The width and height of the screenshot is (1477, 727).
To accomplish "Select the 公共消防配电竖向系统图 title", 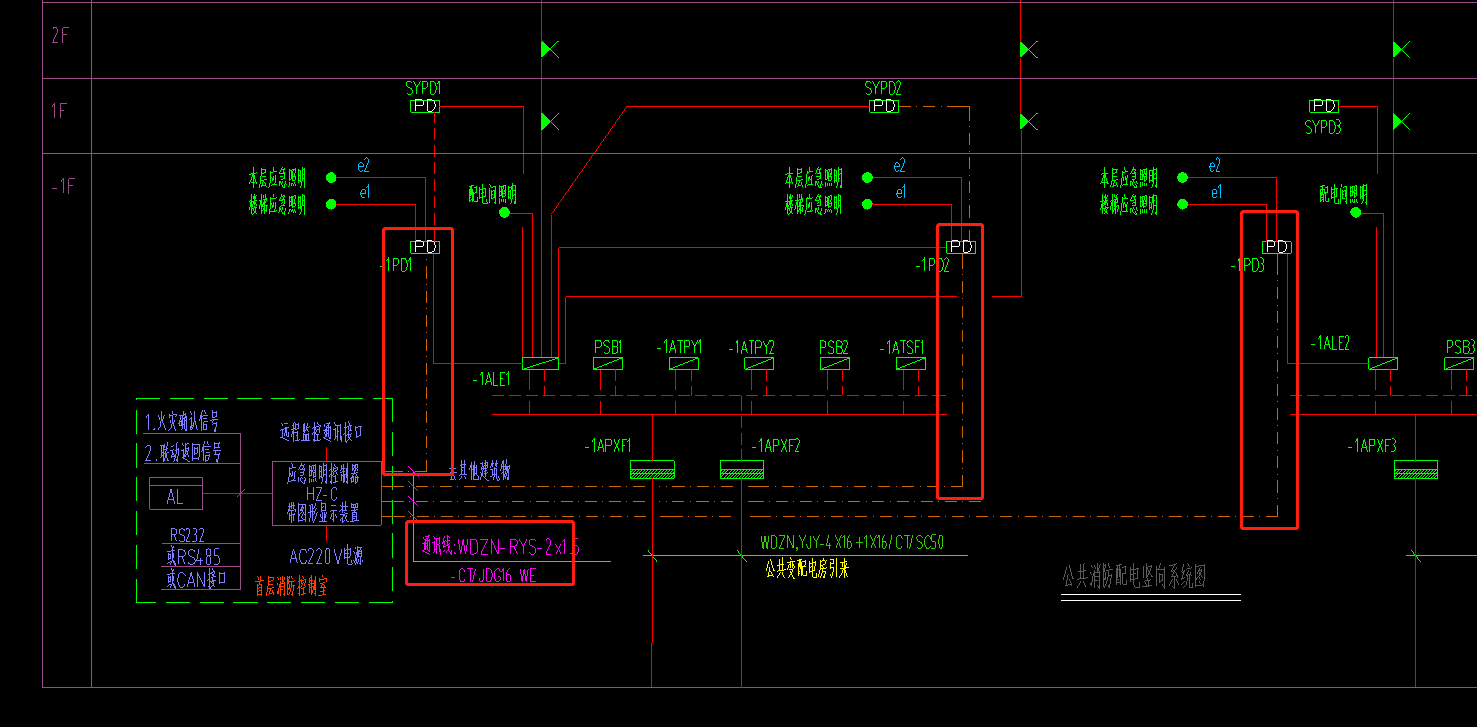I will click(1134, 576).
